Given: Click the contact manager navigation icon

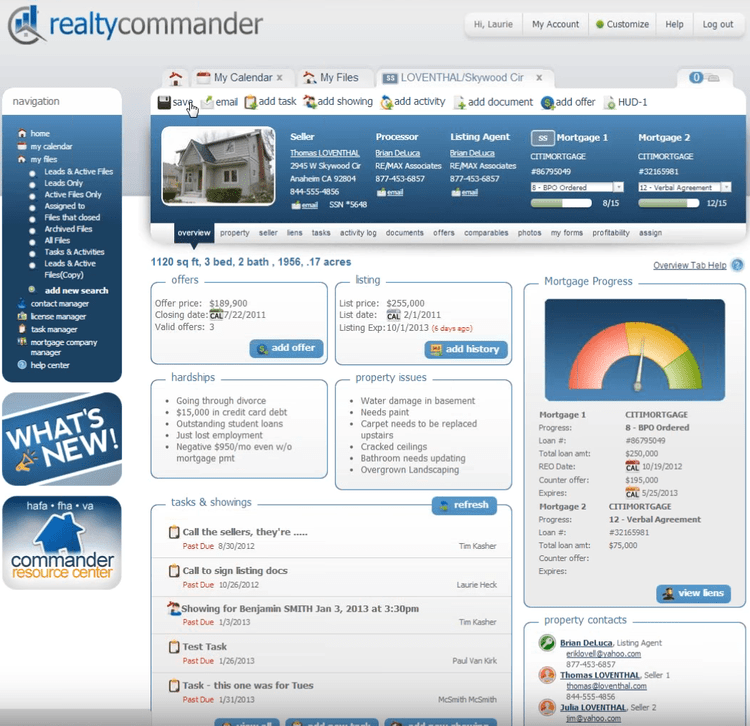Looking at the screenshot, I should (x=22, y=303).
